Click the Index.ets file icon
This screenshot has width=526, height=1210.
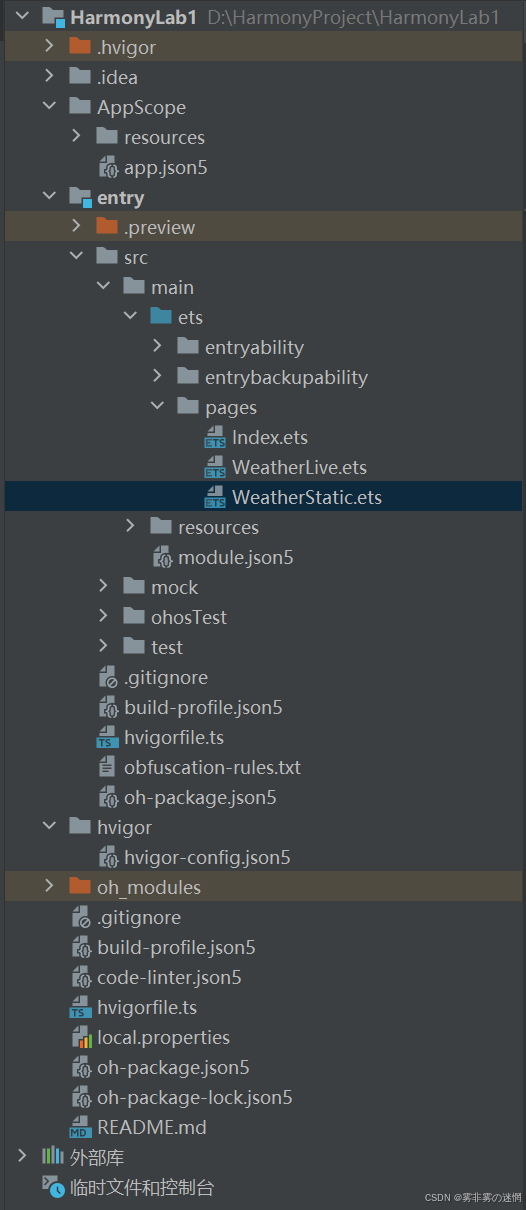[215, 437]
